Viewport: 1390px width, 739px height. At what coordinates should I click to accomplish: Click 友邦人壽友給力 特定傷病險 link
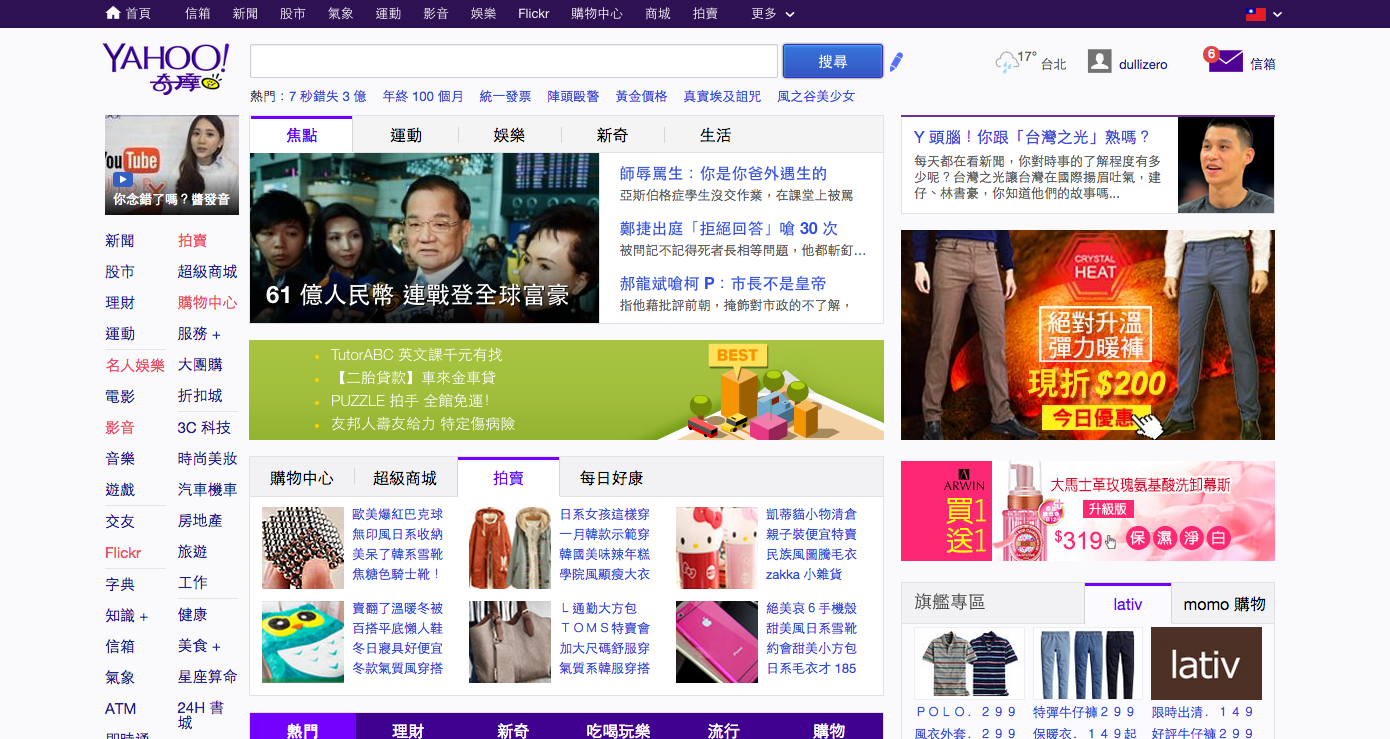[422, 424]
